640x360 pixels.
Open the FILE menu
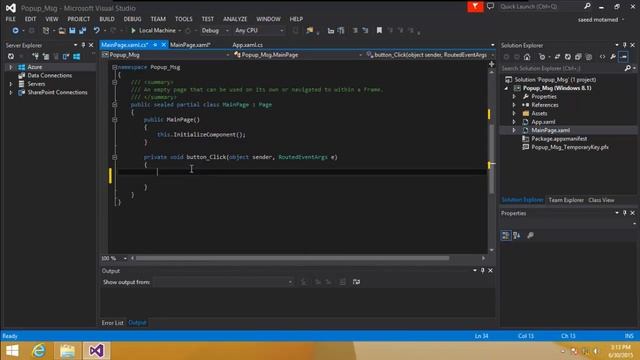coord(11,19)
